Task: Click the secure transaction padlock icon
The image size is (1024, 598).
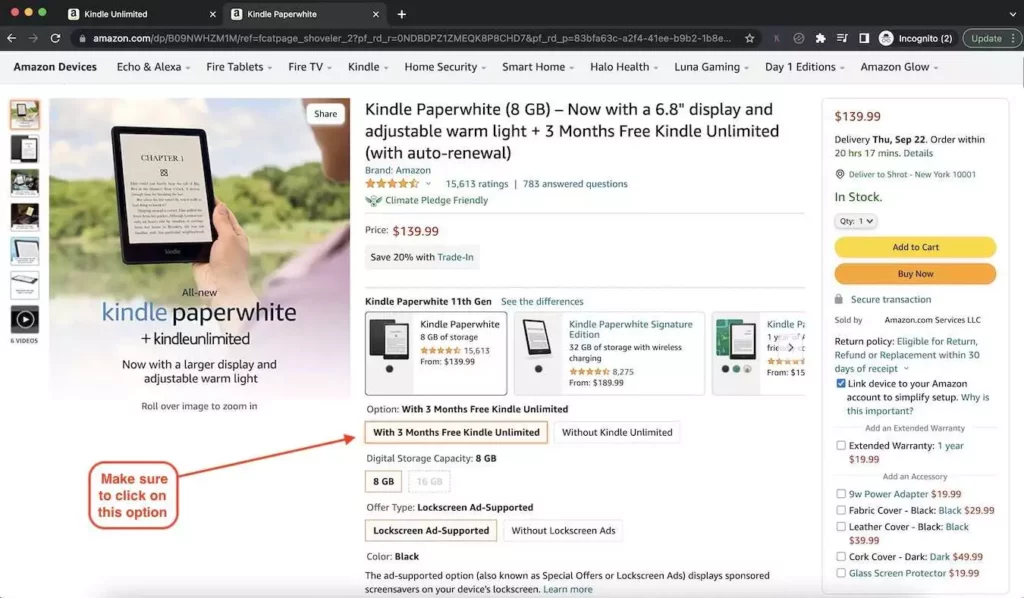Action: (839, 299)
